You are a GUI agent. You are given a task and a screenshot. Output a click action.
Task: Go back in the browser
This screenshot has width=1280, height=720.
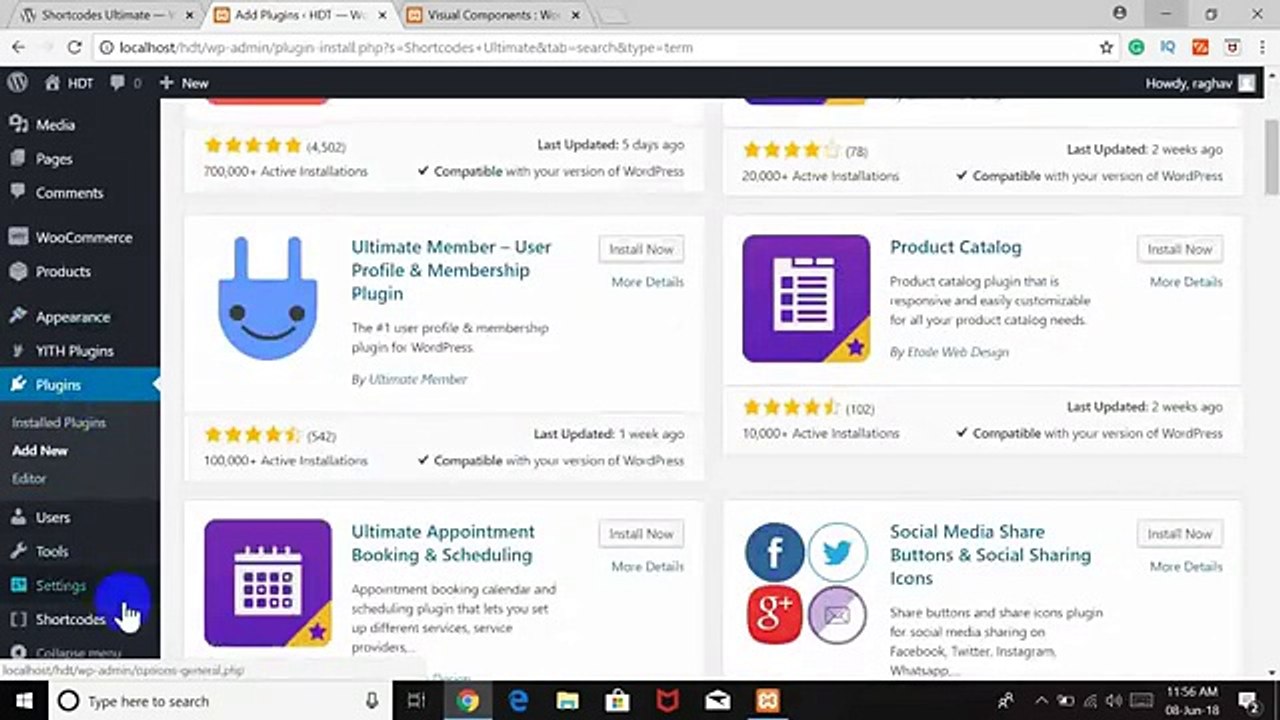[x=17, y=47]
